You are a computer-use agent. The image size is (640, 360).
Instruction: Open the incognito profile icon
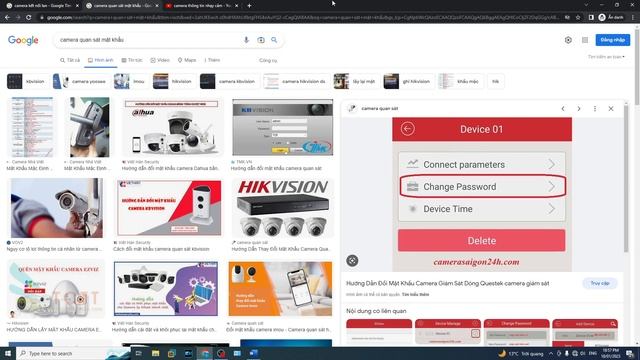coord(602,17)
